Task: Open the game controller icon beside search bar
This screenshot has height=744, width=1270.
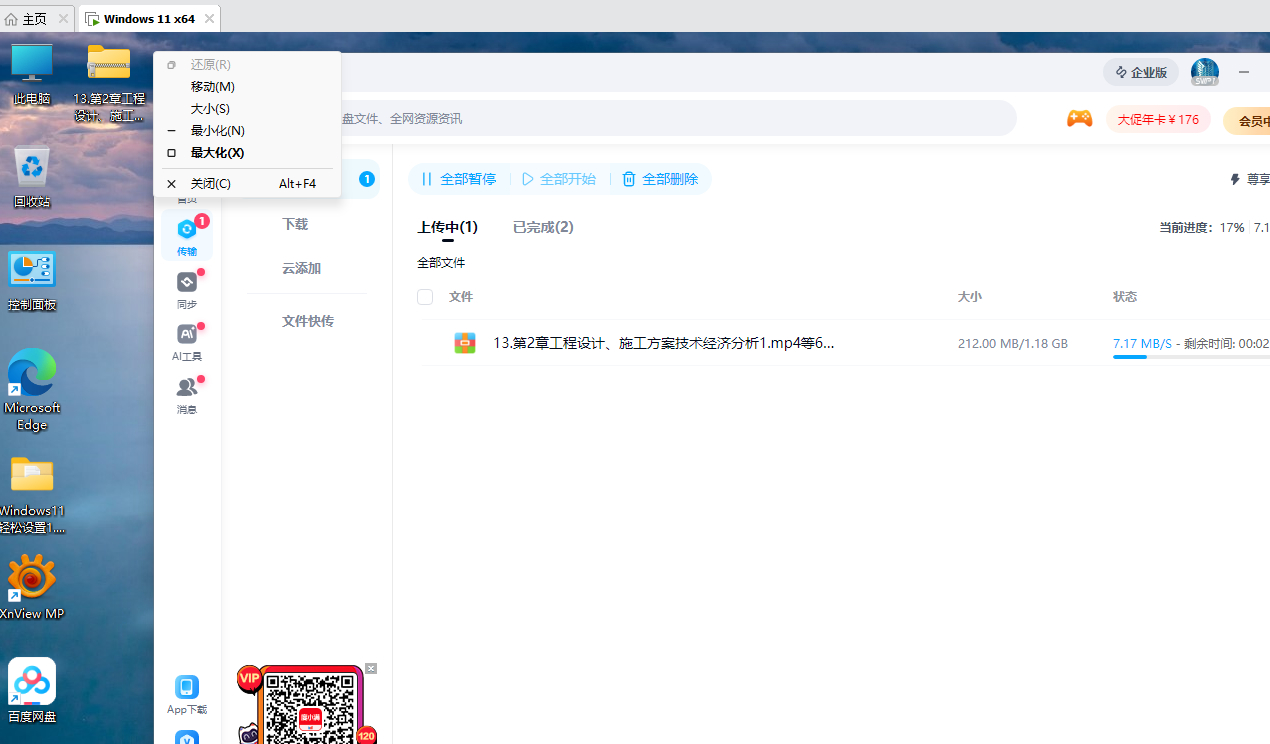Action: click(1079, 118)
